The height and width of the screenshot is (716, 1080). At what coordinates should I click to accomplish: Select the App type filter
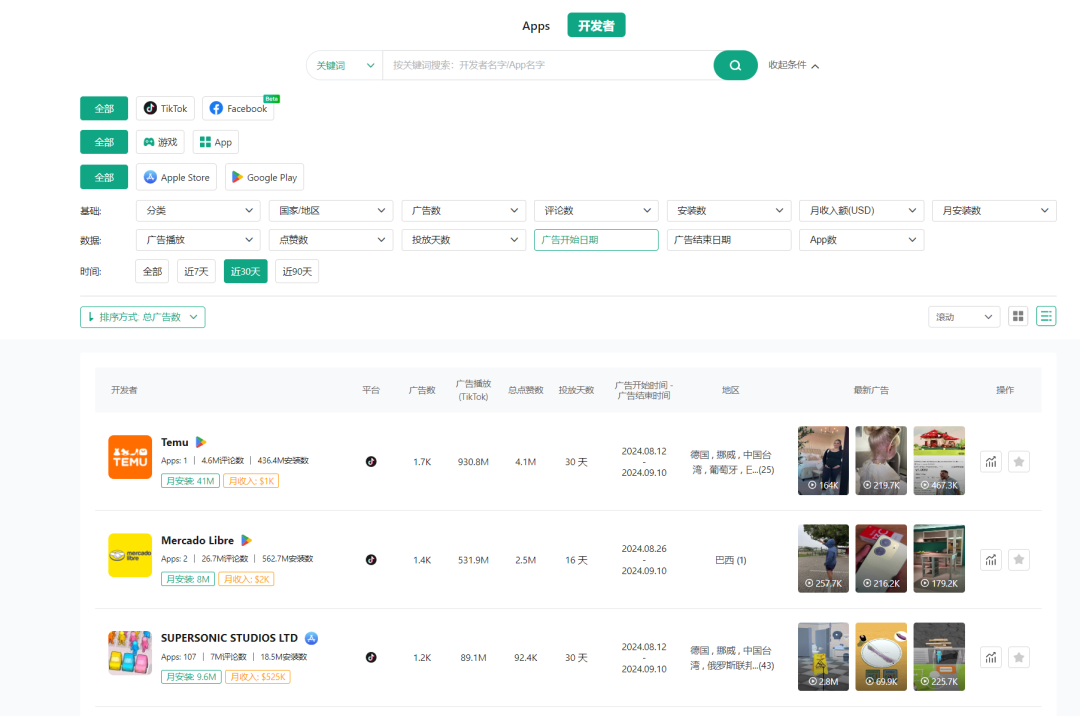tap(216, 142)
